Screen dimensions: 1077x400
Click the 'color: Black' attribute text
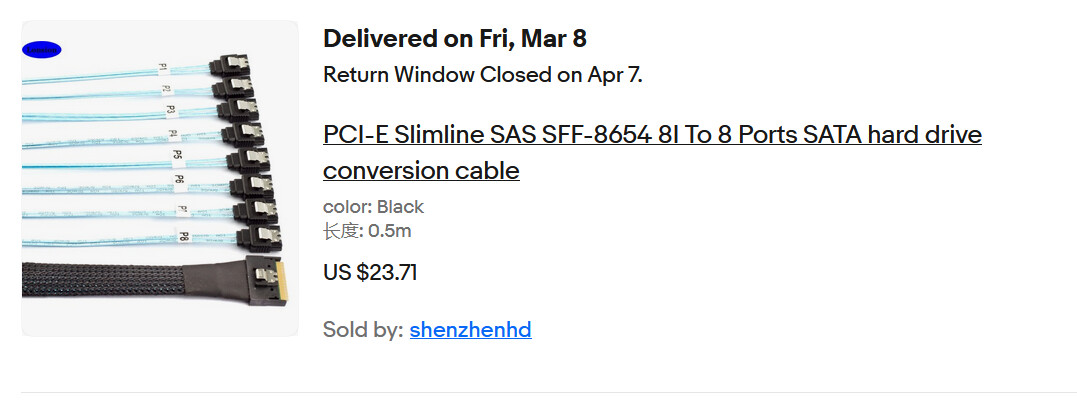click(x=373, y=207)
